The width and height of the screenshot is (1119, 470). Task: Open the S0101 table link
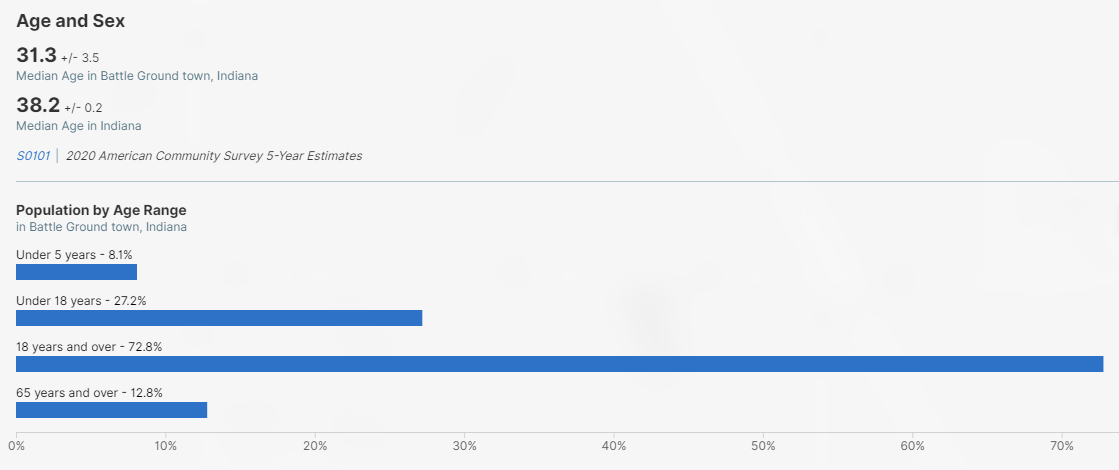(33, 156)
